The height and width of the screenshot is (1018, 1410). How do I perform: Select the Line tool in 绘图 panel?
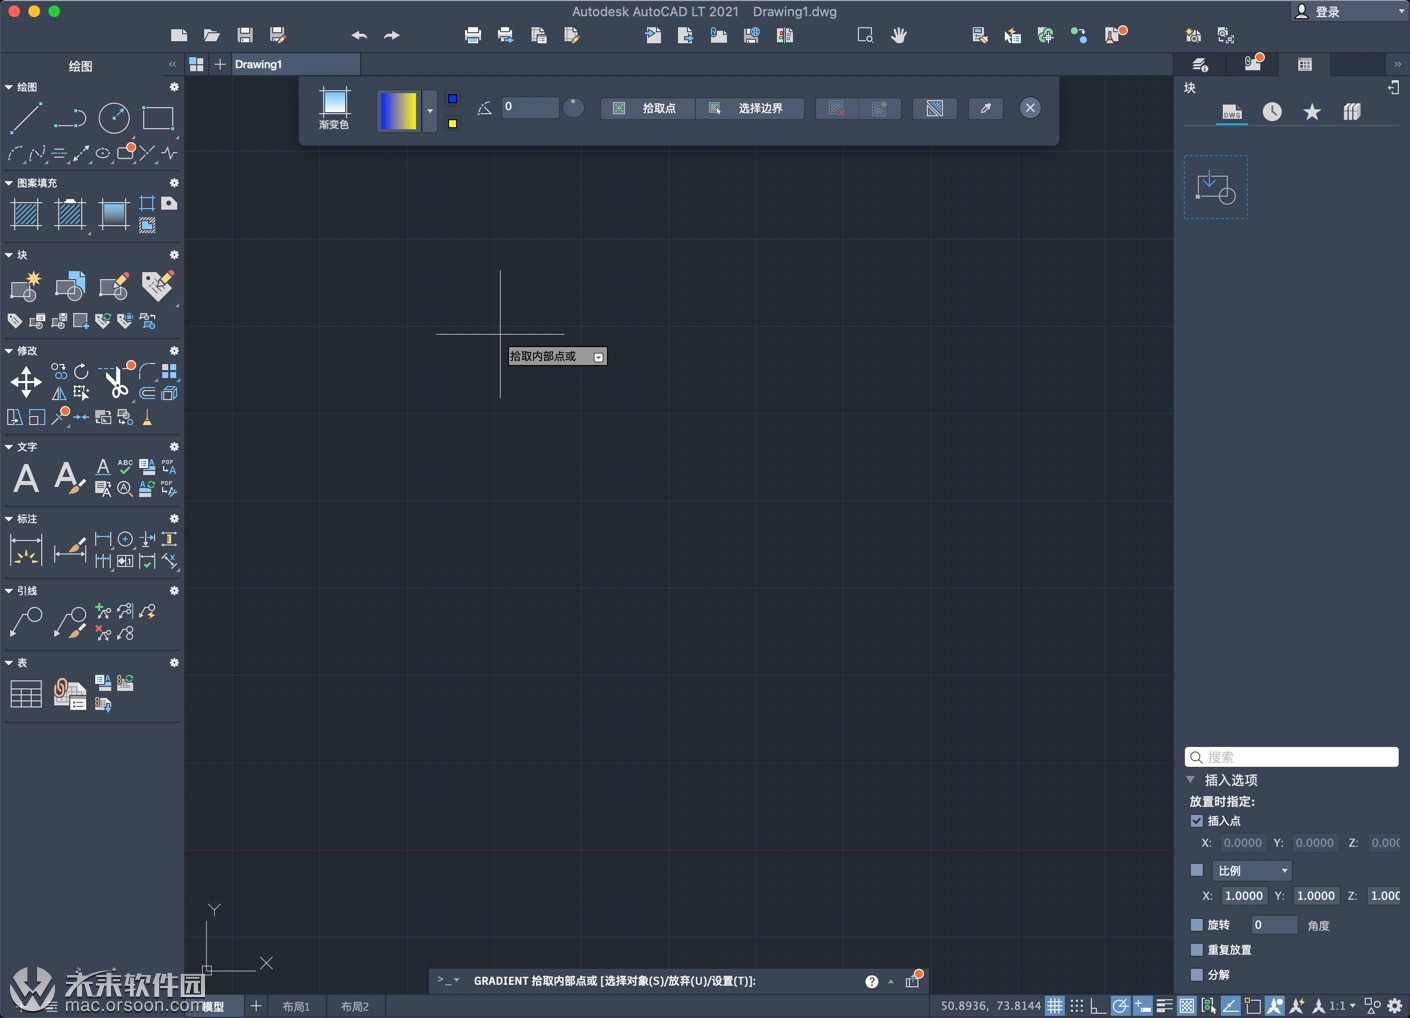pyautogui.click(x=26, y=118)
